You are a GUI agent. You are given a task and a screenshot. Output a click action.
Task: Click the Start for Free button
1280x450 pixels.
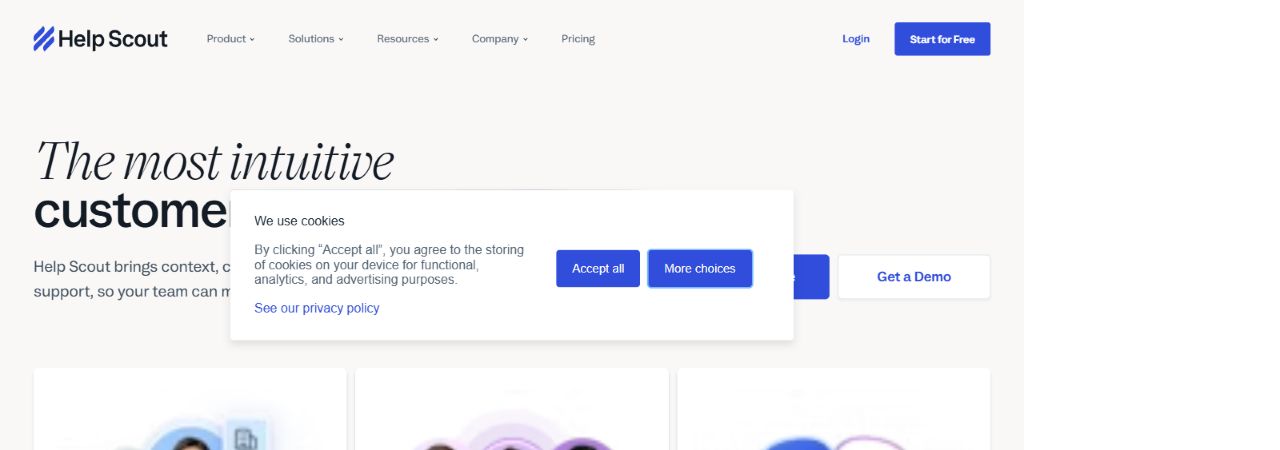pos(942,39)
